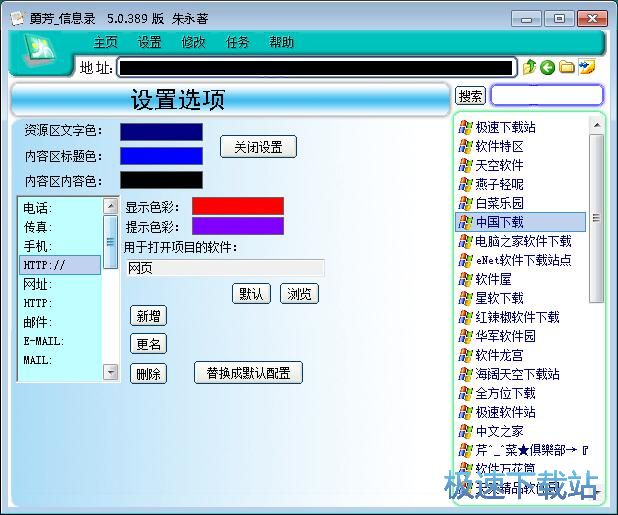Viewport: 618px width, 515px height.
Task: Click the search input field
Action: tap(547, 95)
